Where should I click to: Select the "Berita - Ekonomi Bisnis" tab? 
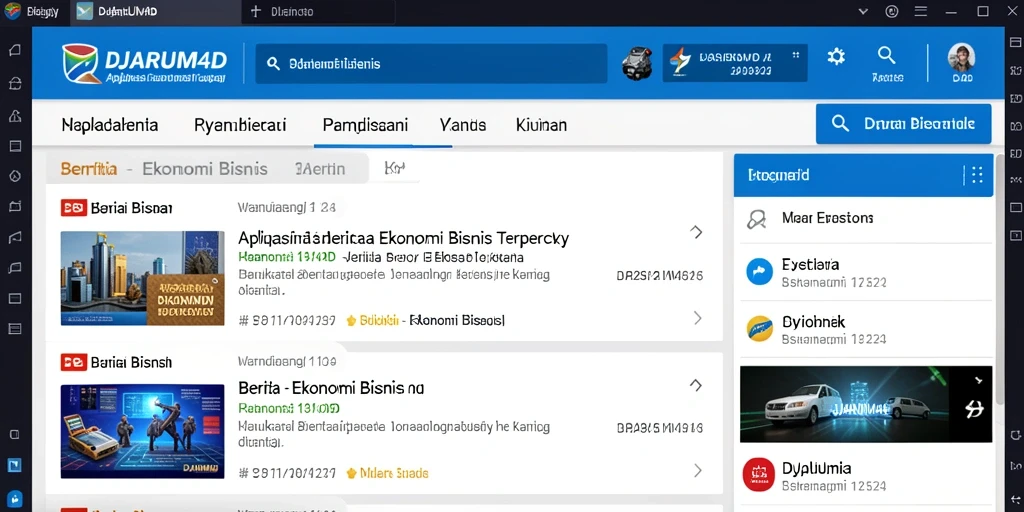pyautogui.click(x=164, y=169)
